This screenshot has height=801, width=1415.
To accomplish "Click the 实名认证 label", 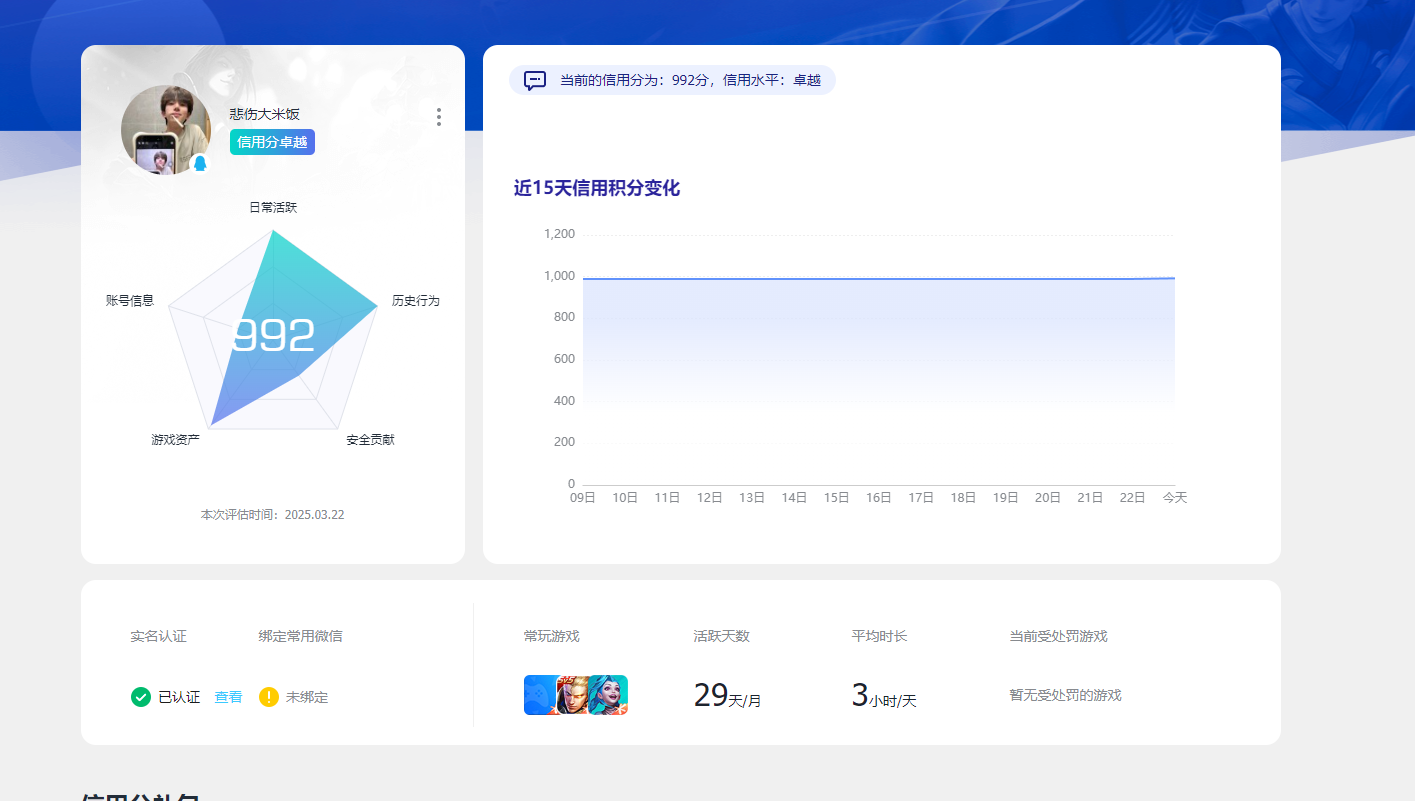I will point(158,636).
